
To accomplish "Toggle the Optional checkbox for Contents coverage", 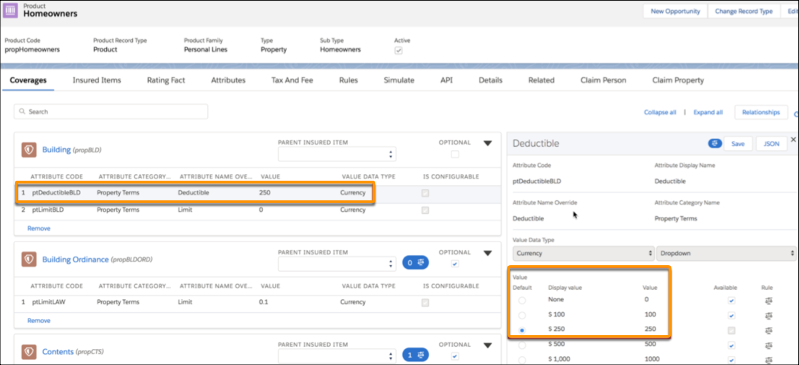I will pyautogui.click(x=455, y=356).
